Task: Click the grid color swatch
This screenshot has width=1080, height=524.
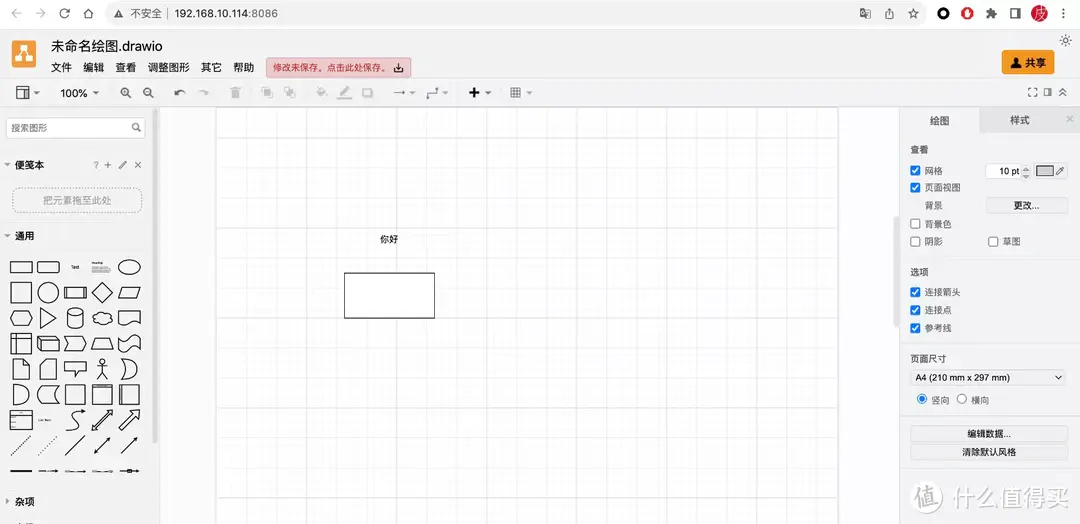Action: pyautogui.click(x=1045, y=171)
